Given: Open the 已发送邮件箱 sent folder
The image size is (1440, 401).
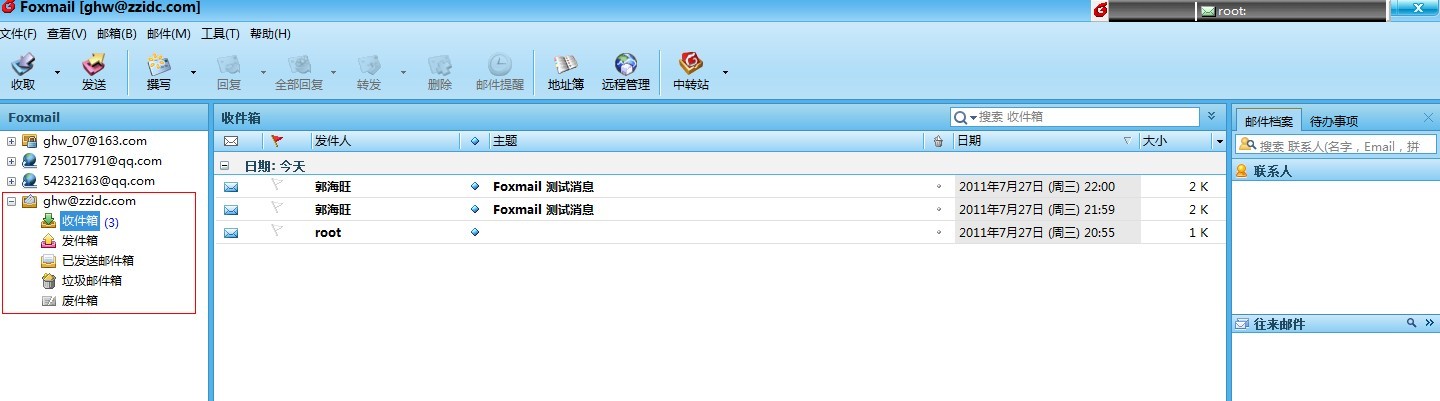Looking at the screenshot, I should [x=97, y=261].
